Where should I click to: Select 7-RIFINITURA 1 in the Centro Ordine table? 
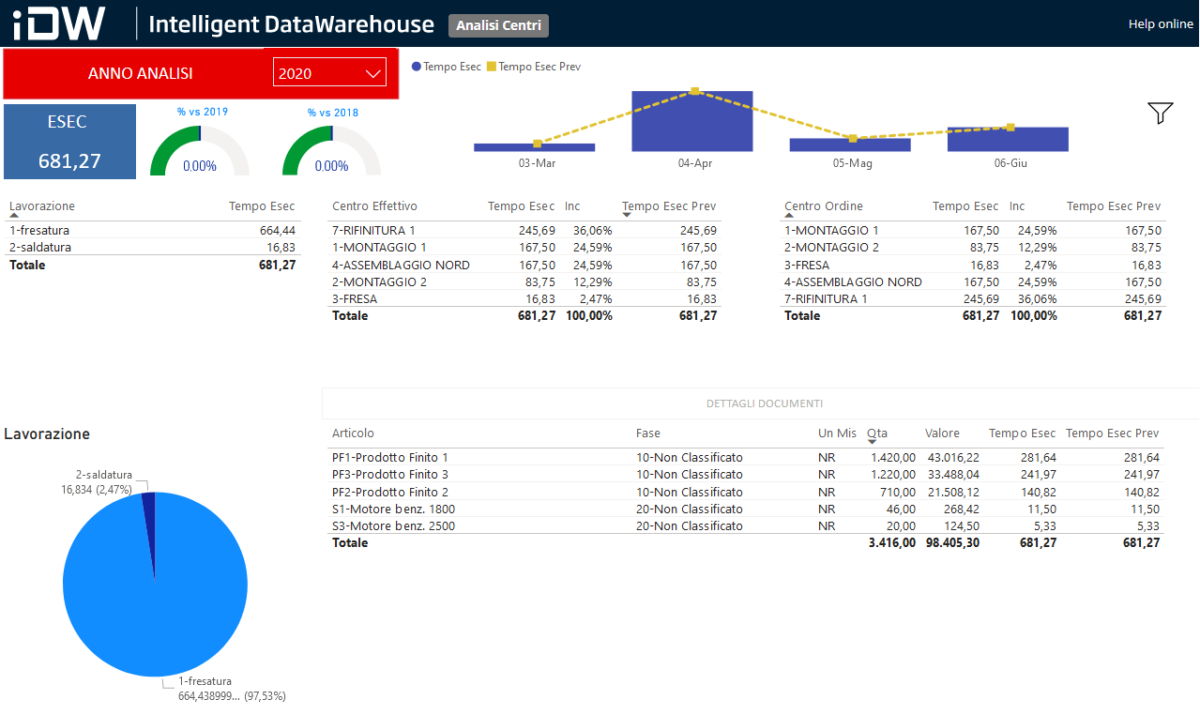[x=973, y=299]
